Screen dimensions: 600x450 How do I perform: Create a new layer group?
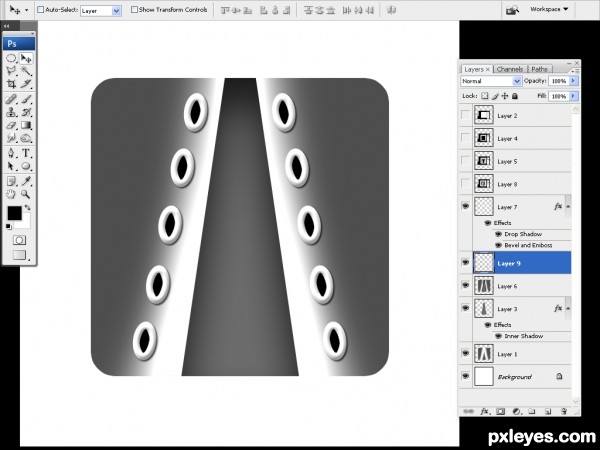pyautogui.click(x=532, y=411)
